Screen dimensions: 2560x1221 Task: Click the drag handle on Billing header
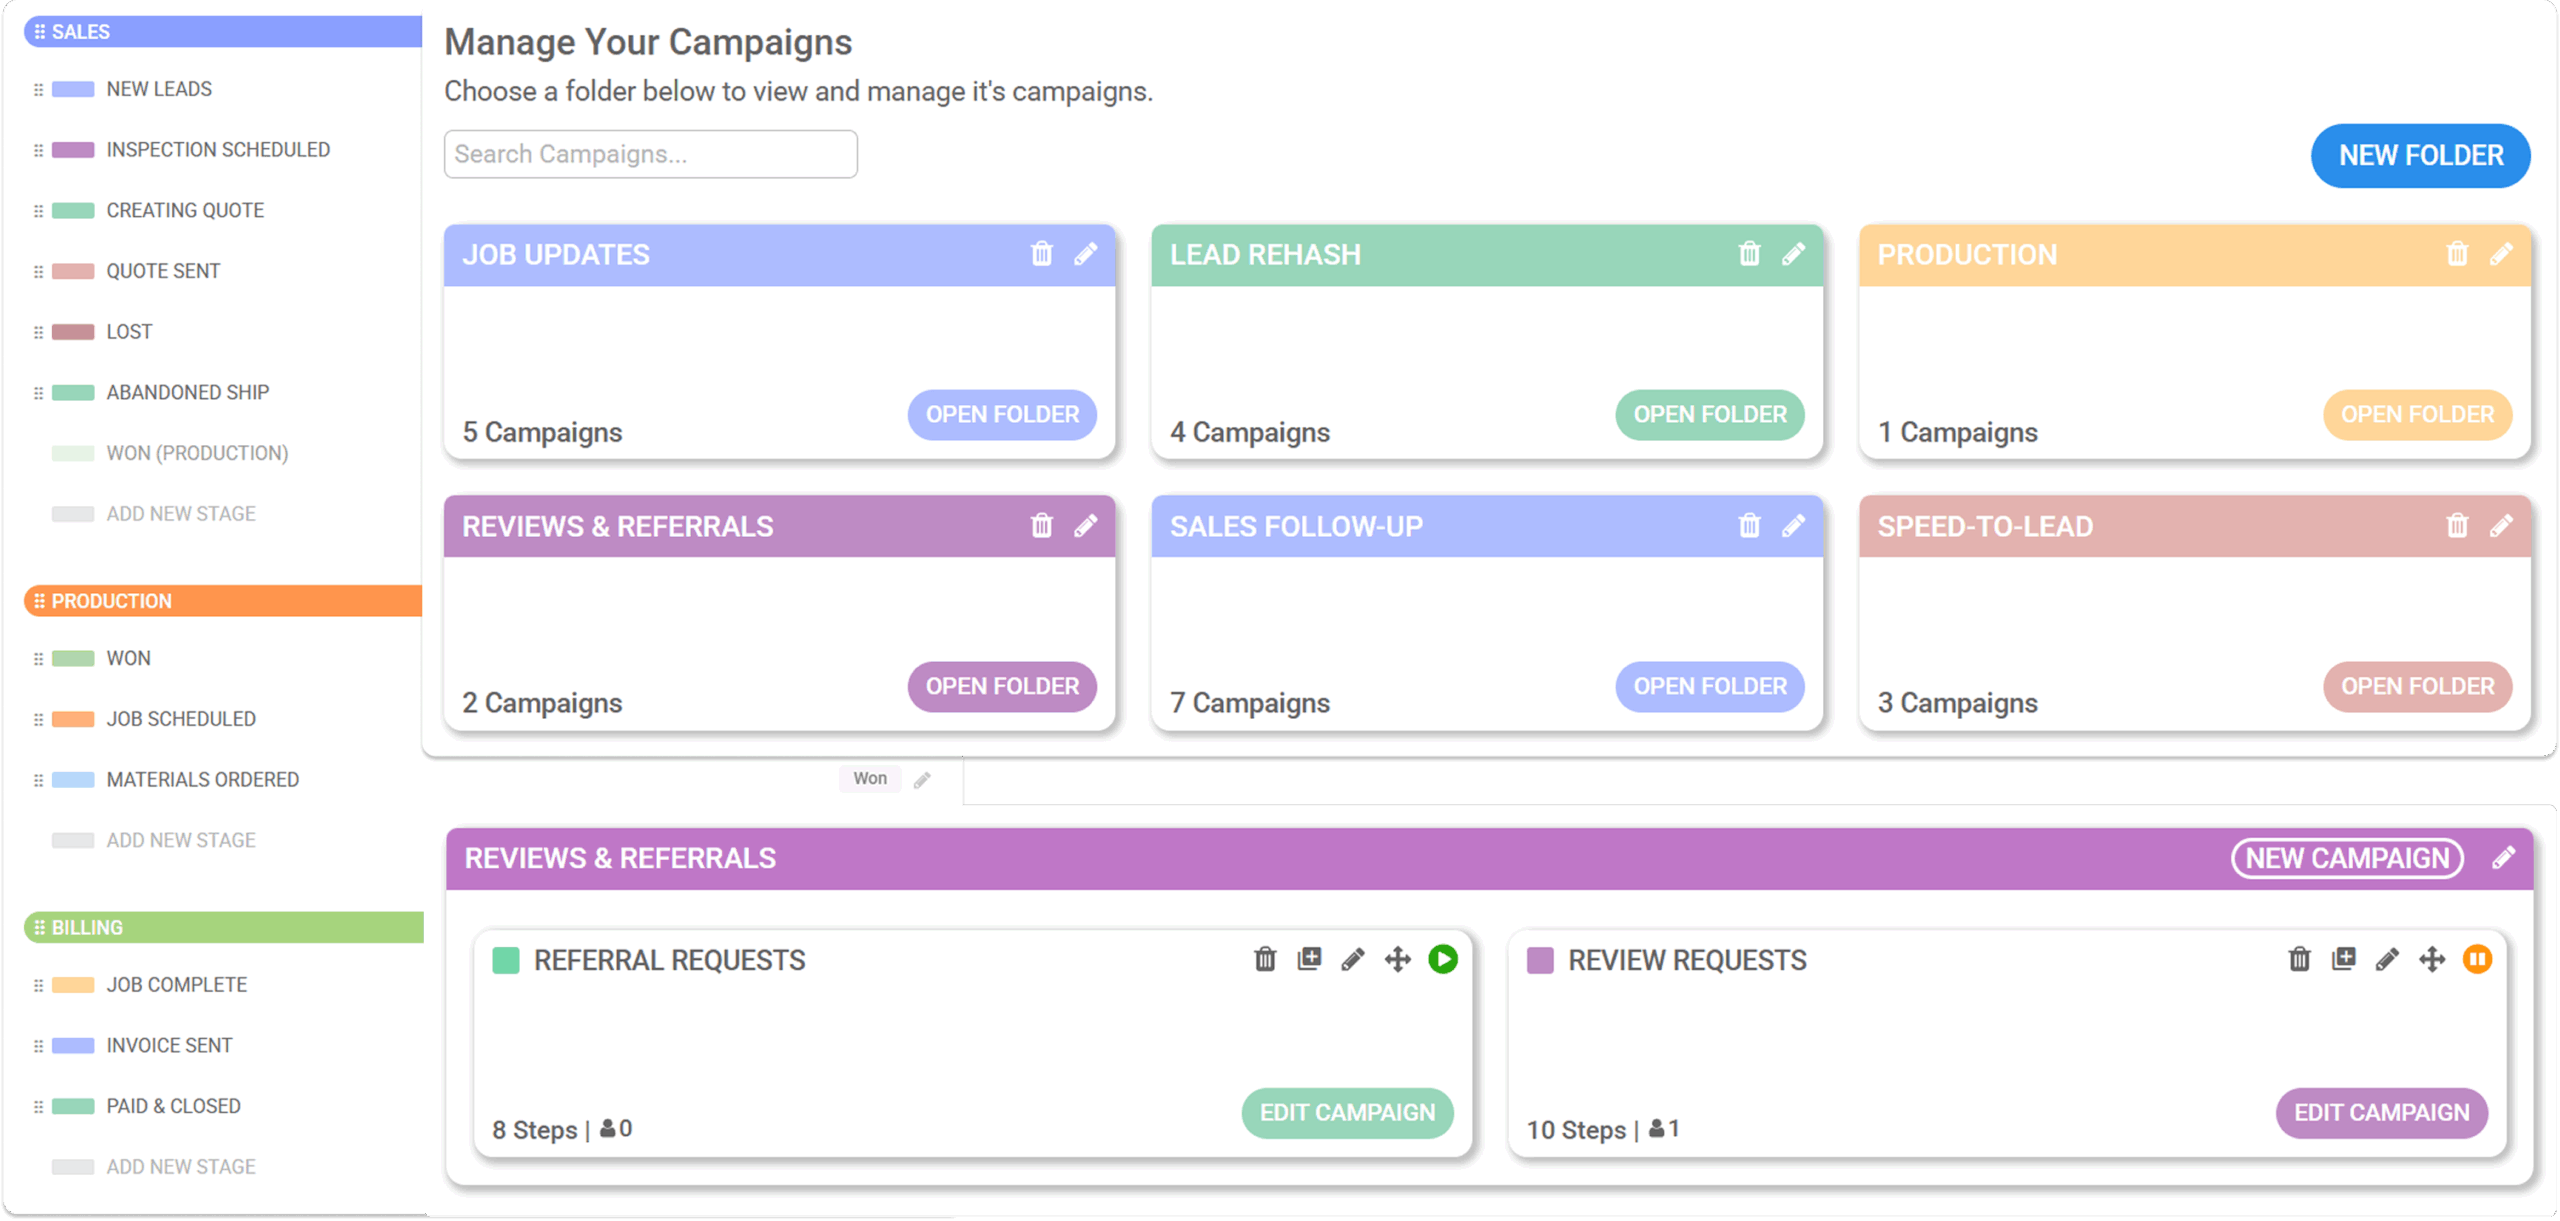(40, 928)
